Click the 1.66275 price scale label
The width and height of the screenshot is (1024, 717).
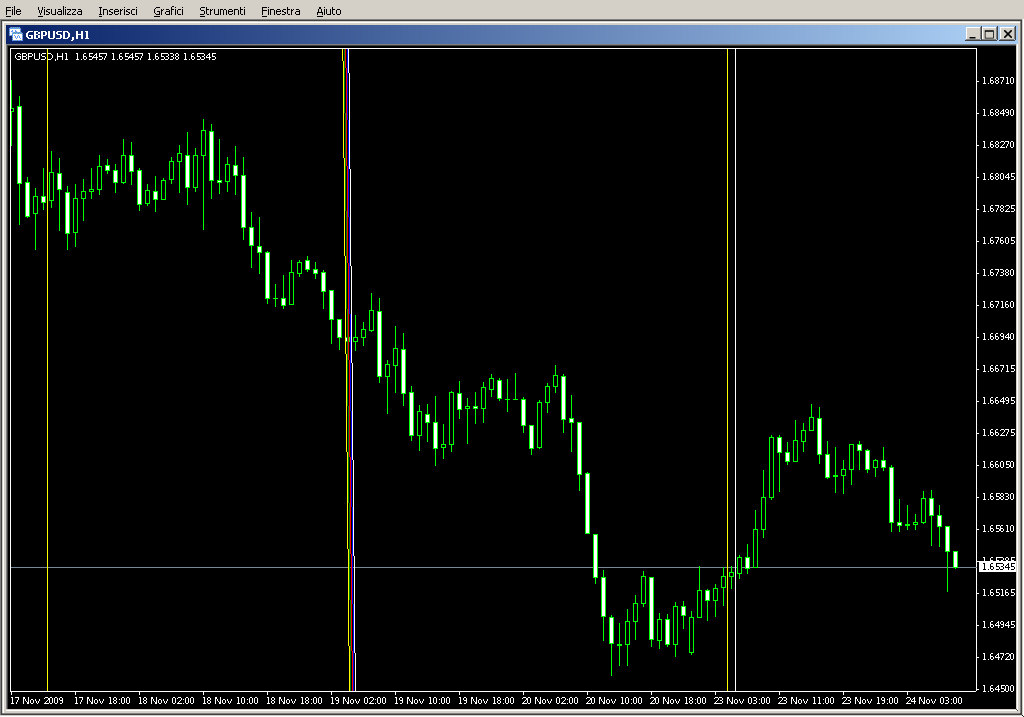click(999, 433)
